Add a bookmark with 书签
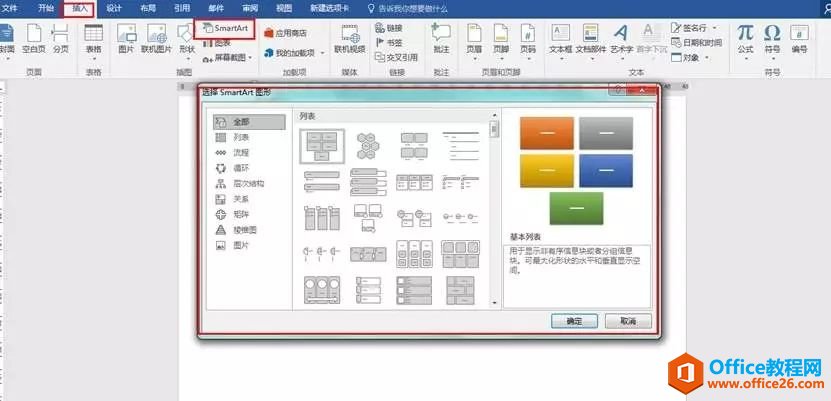The height and width of the screenshot is (401, 831). coord(388,42)
